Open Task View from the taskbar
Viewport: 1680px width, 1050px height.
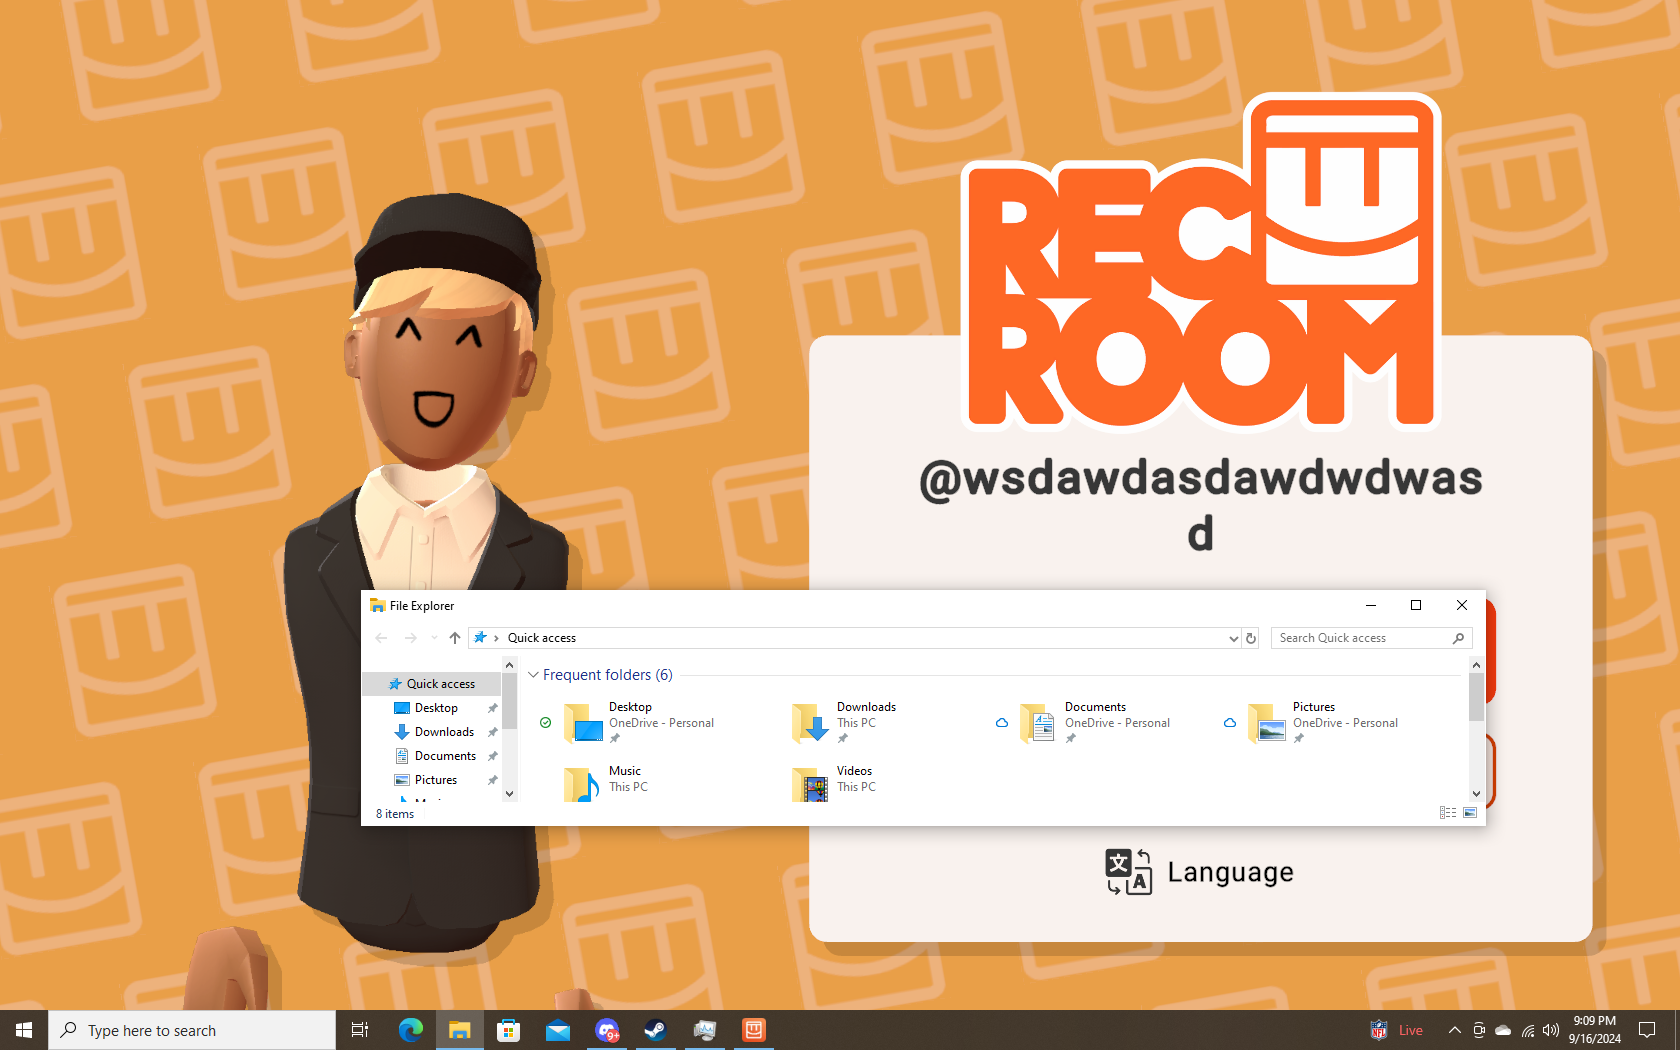coord(360,1030)
